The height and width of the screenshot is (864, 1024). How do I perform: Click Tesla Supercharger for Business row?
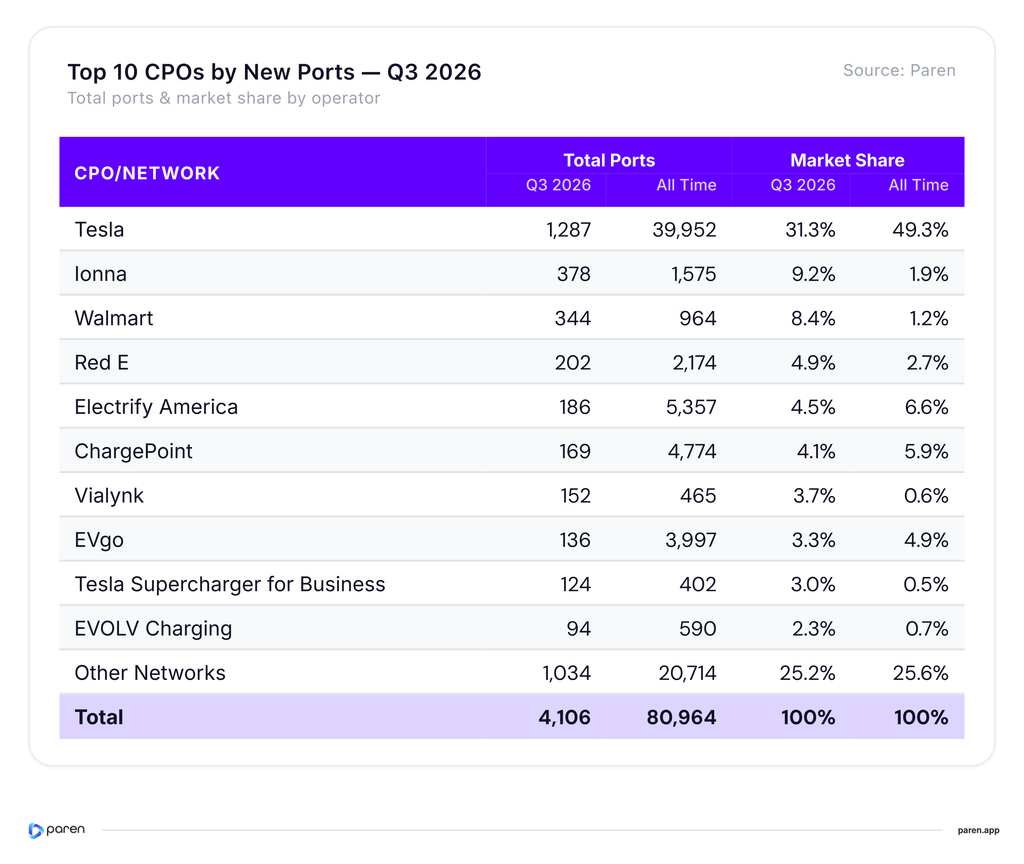point(511,584)
